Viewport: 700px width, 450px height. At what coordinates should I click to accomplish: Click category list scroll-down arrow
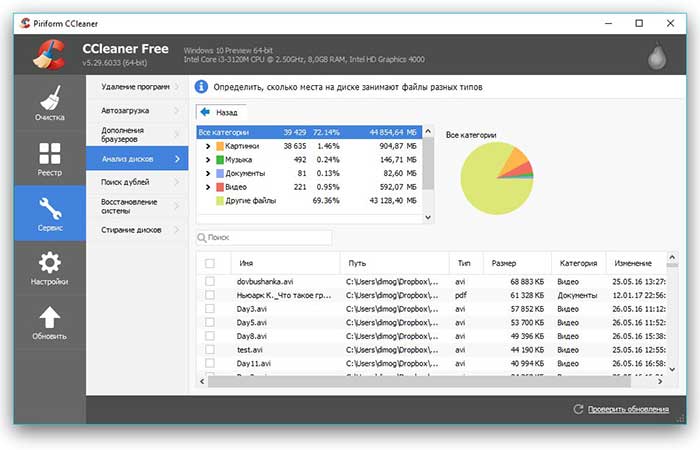(428, 217)
